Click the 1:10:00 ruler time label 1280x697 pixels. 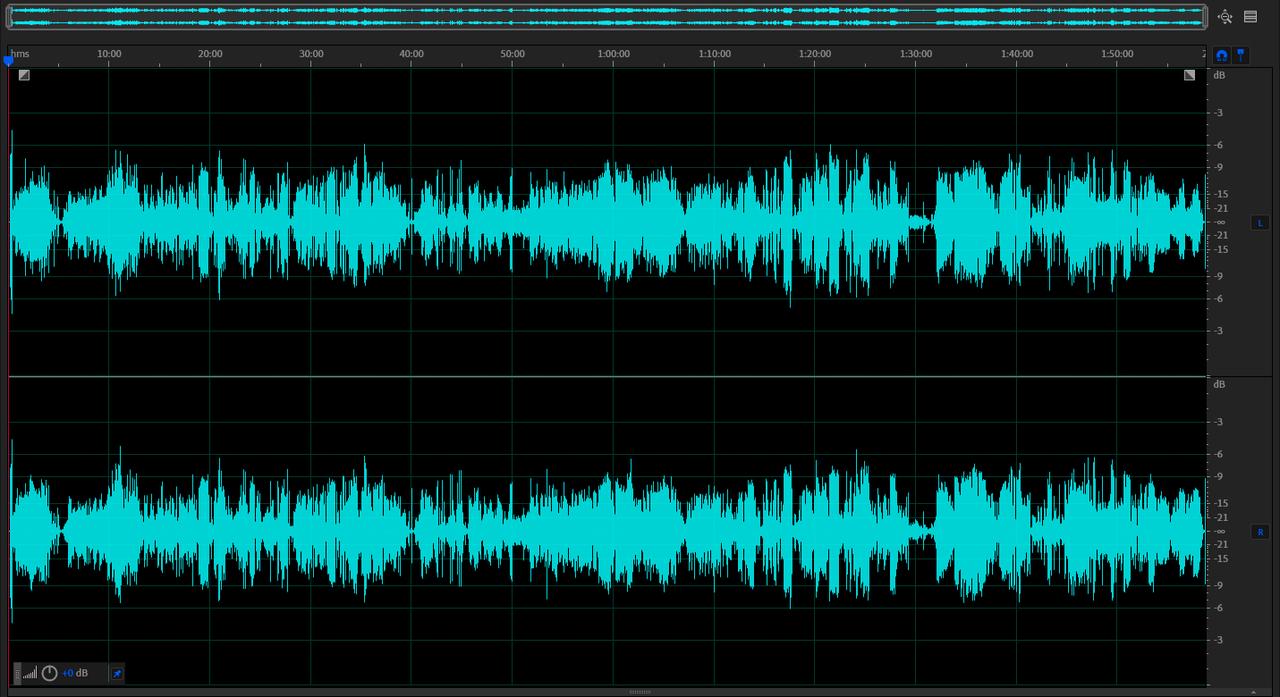[714, 54]
